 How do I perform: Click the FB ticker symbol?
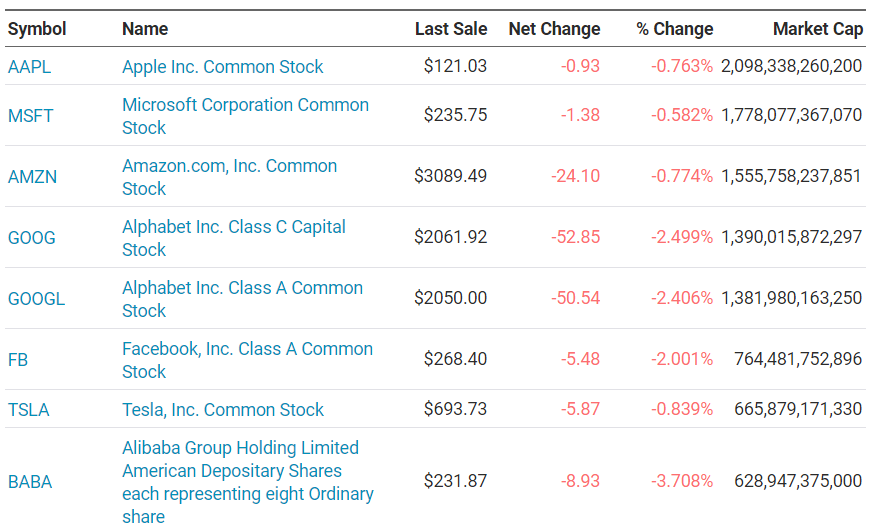point(18,360)
